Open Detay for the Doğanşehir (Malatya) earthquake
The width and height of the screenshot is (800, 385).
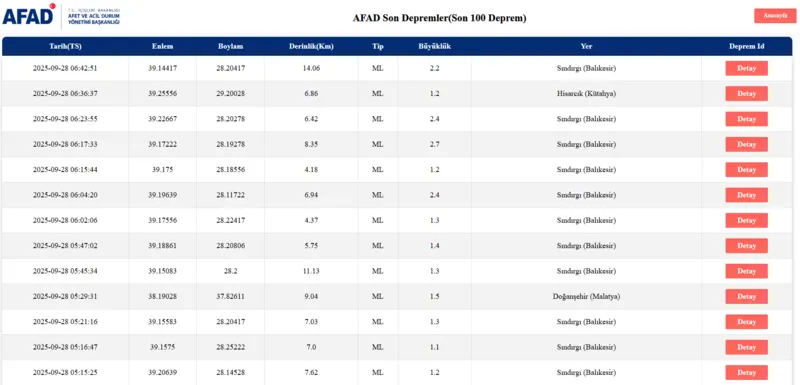[746, 297]
